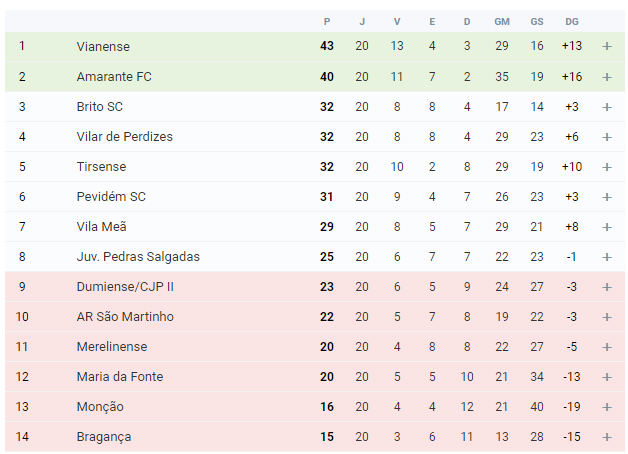Open plus icon for Juv. Pedras Salgadas
The height and width of the screenshot is (454, 628).
click(607, 257)
